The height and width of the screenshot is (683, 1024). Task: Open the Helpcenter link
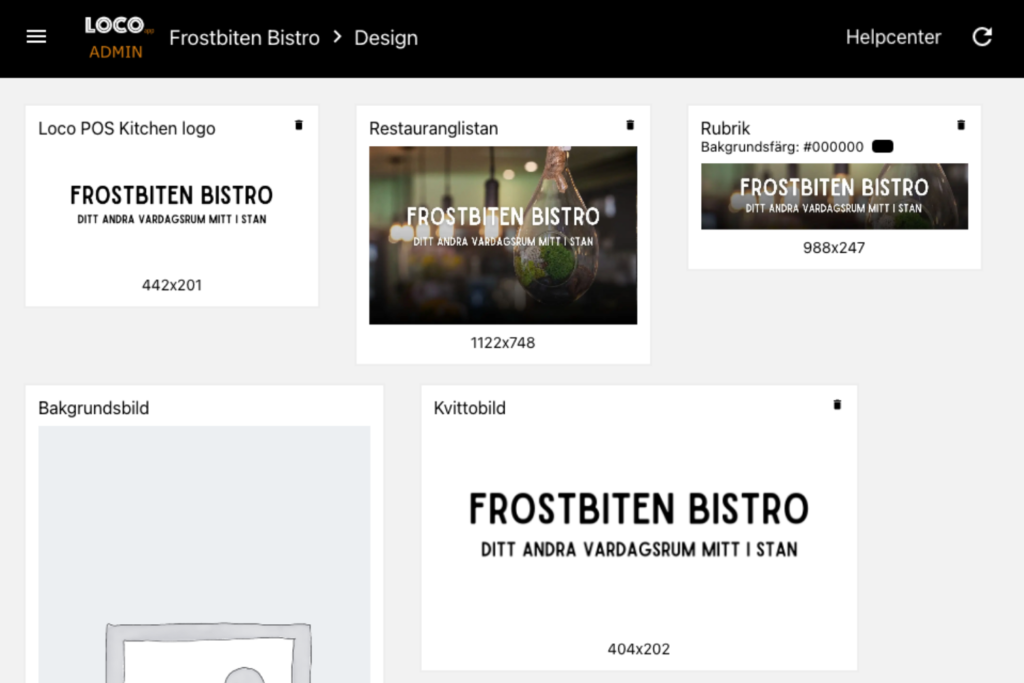click(893, 37)
